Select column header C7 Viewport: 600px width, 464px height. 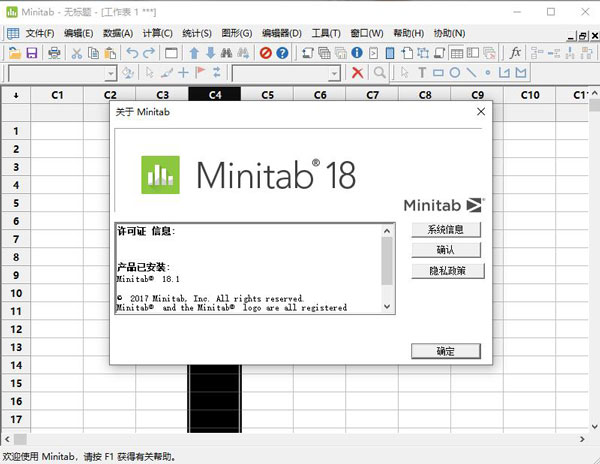pos(372,95)
